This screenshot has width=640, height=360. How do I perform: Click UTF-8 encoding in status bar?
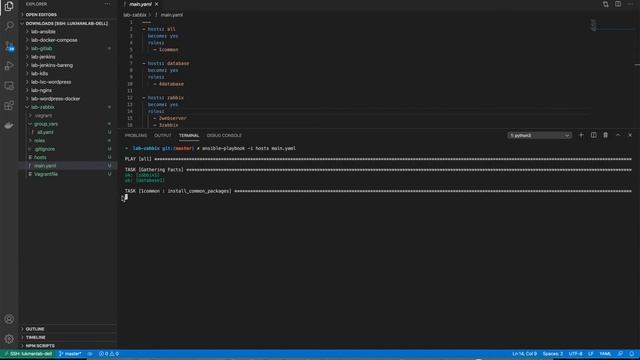pyautogui.click(x=576, y=354)
